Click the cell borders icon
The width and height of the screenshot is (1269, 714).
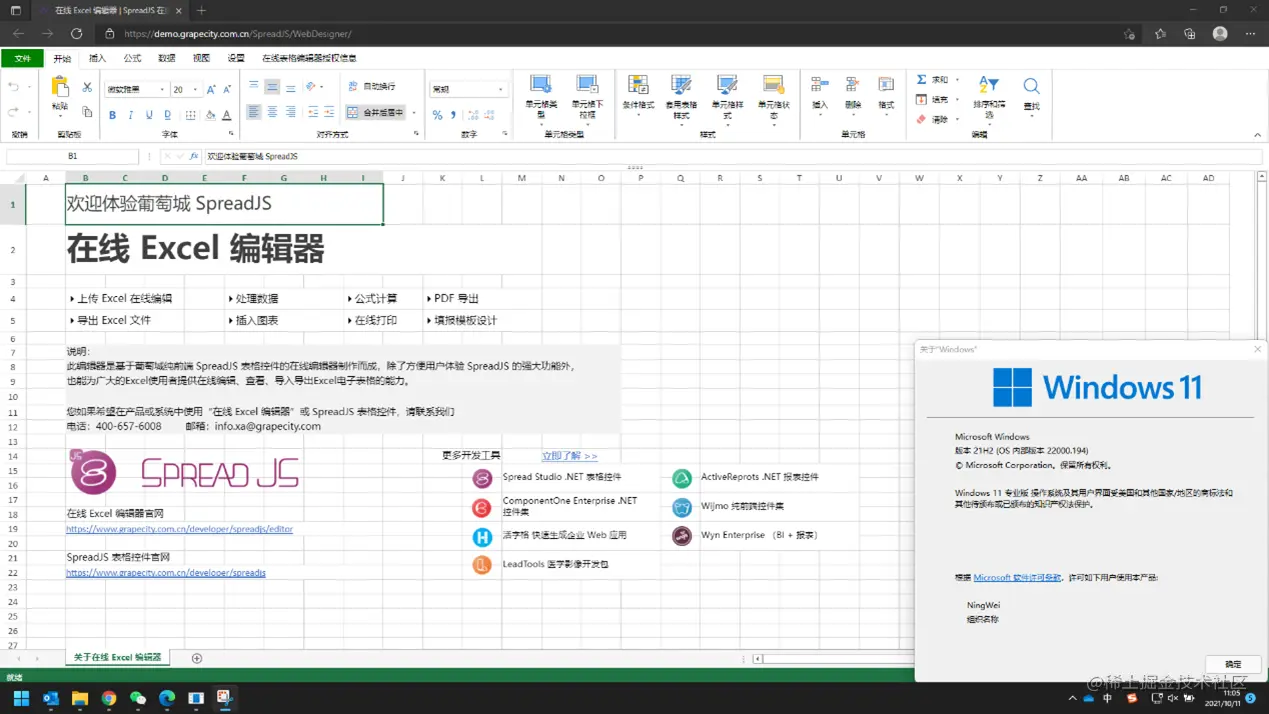pos(190,115)
